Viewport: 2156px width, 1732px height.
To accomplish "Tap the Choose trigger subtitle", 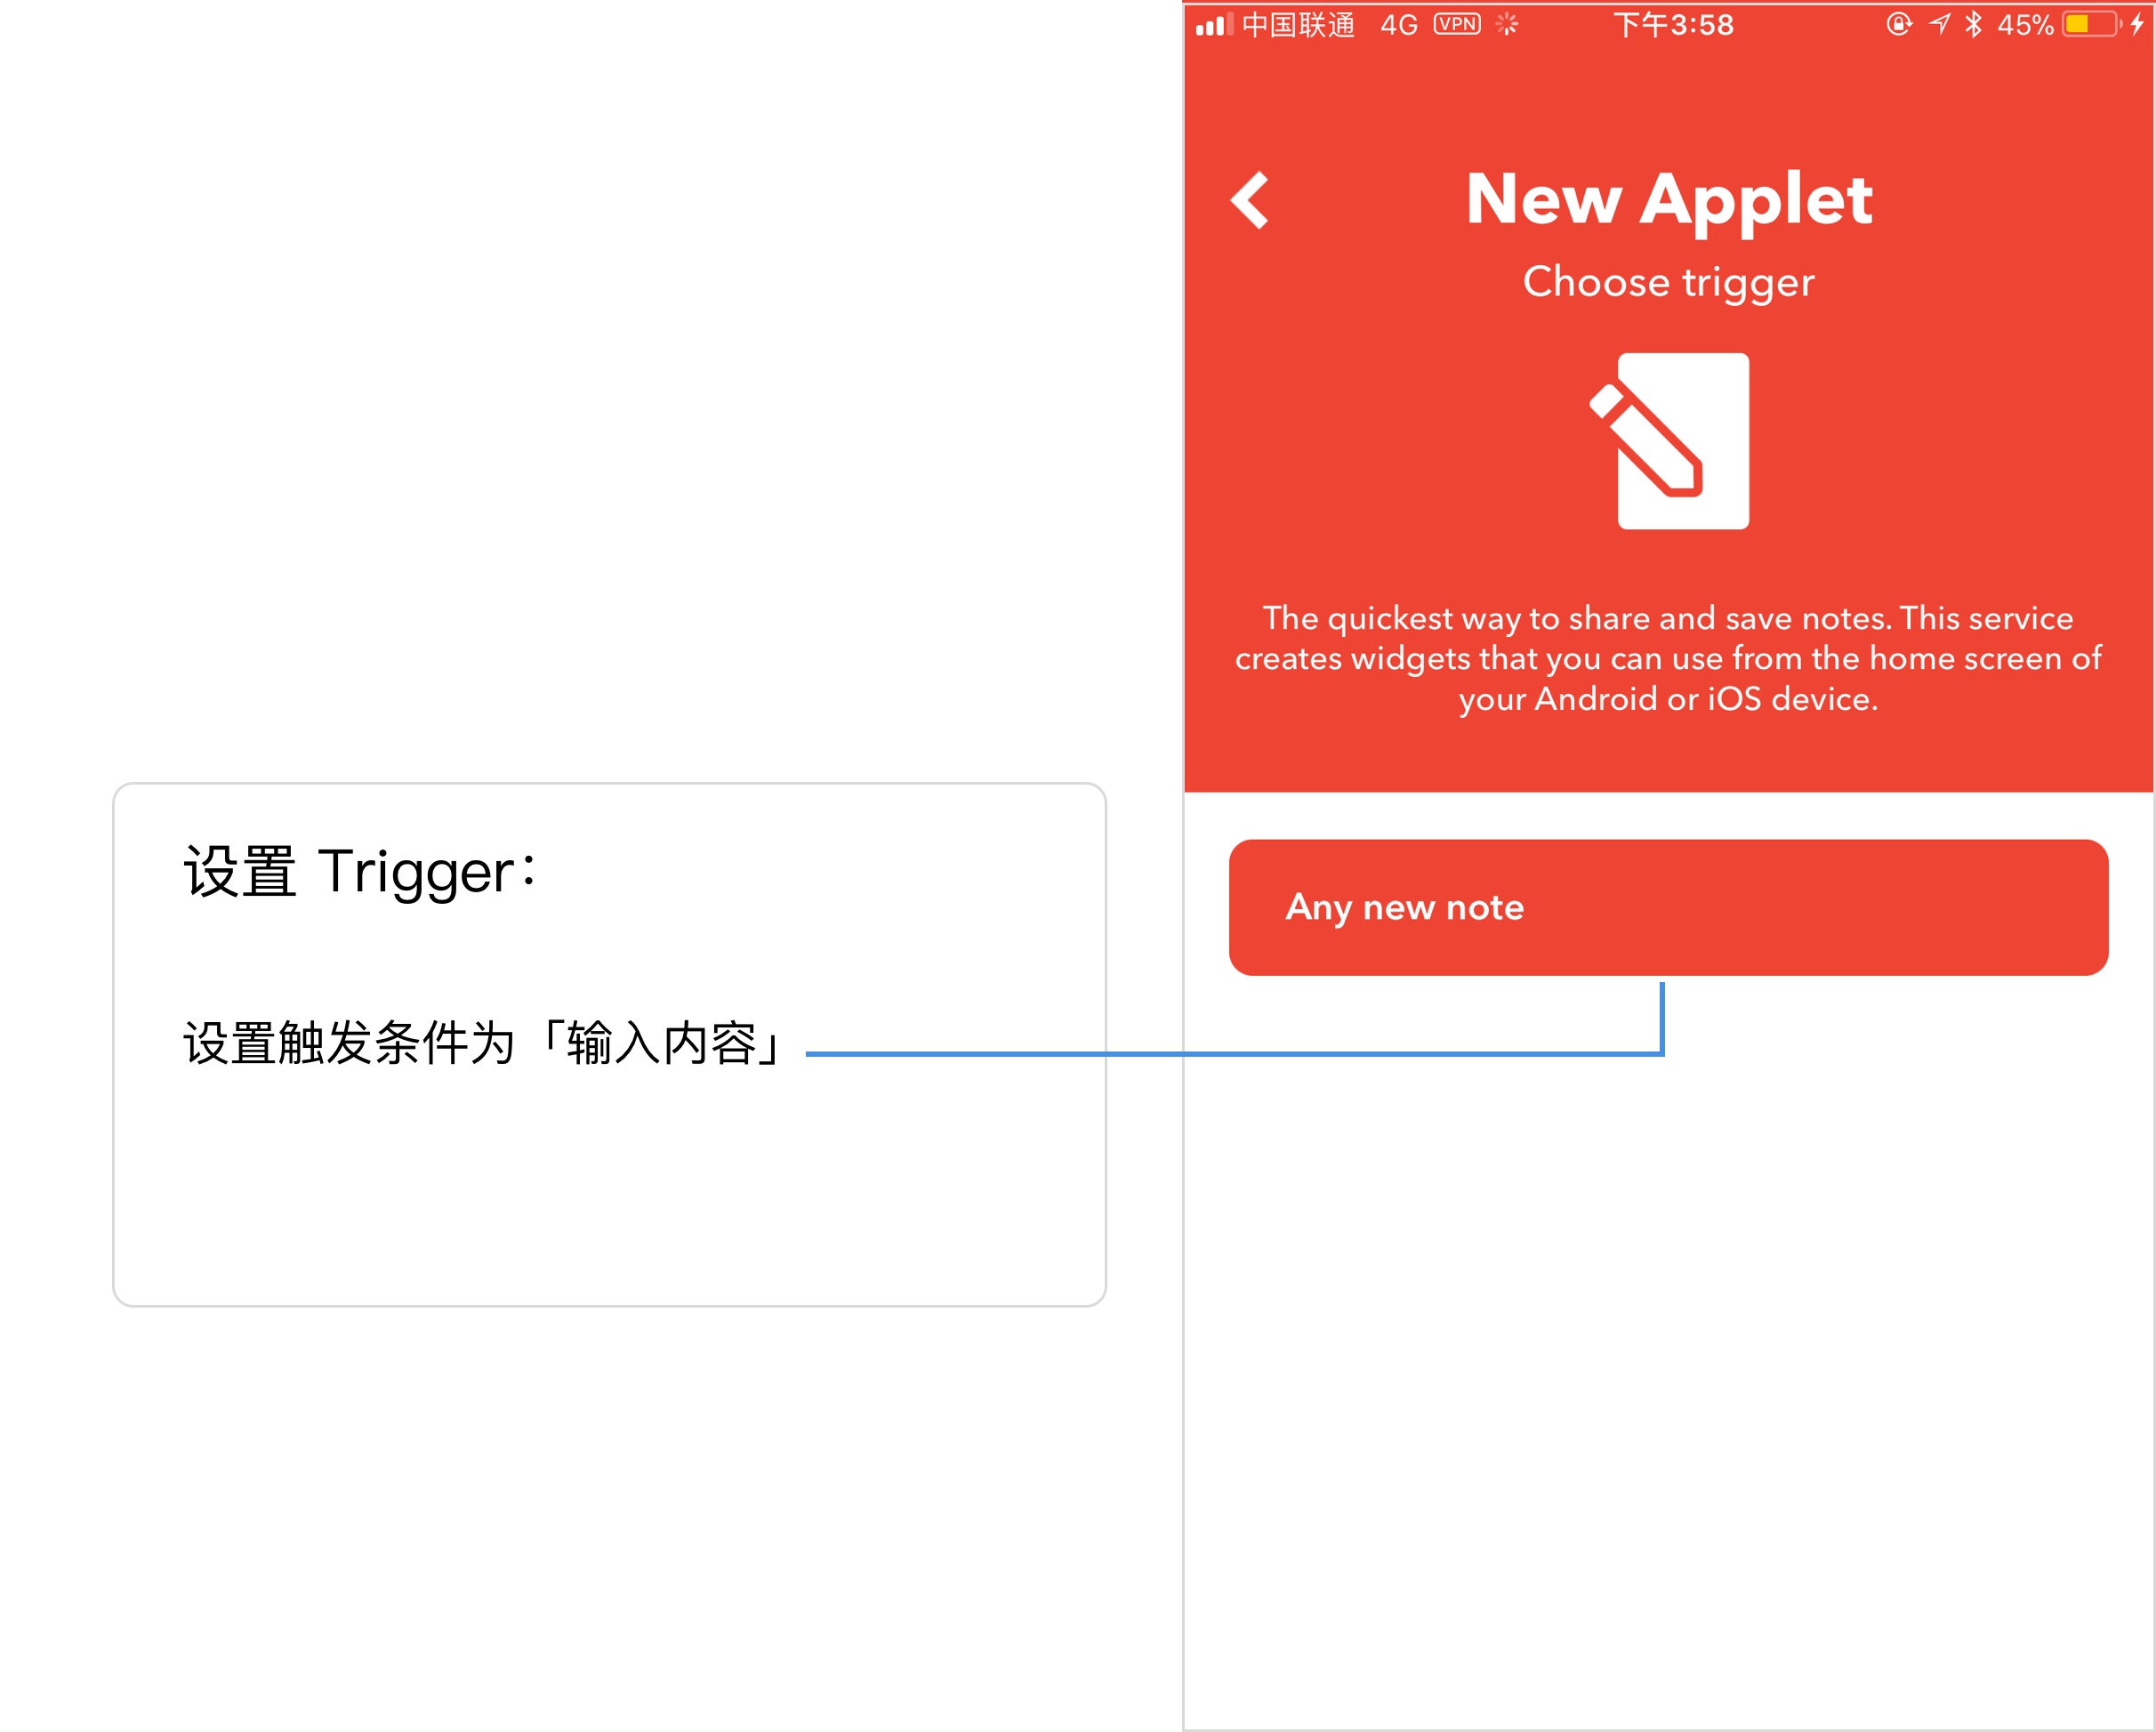I will 1668,283.
